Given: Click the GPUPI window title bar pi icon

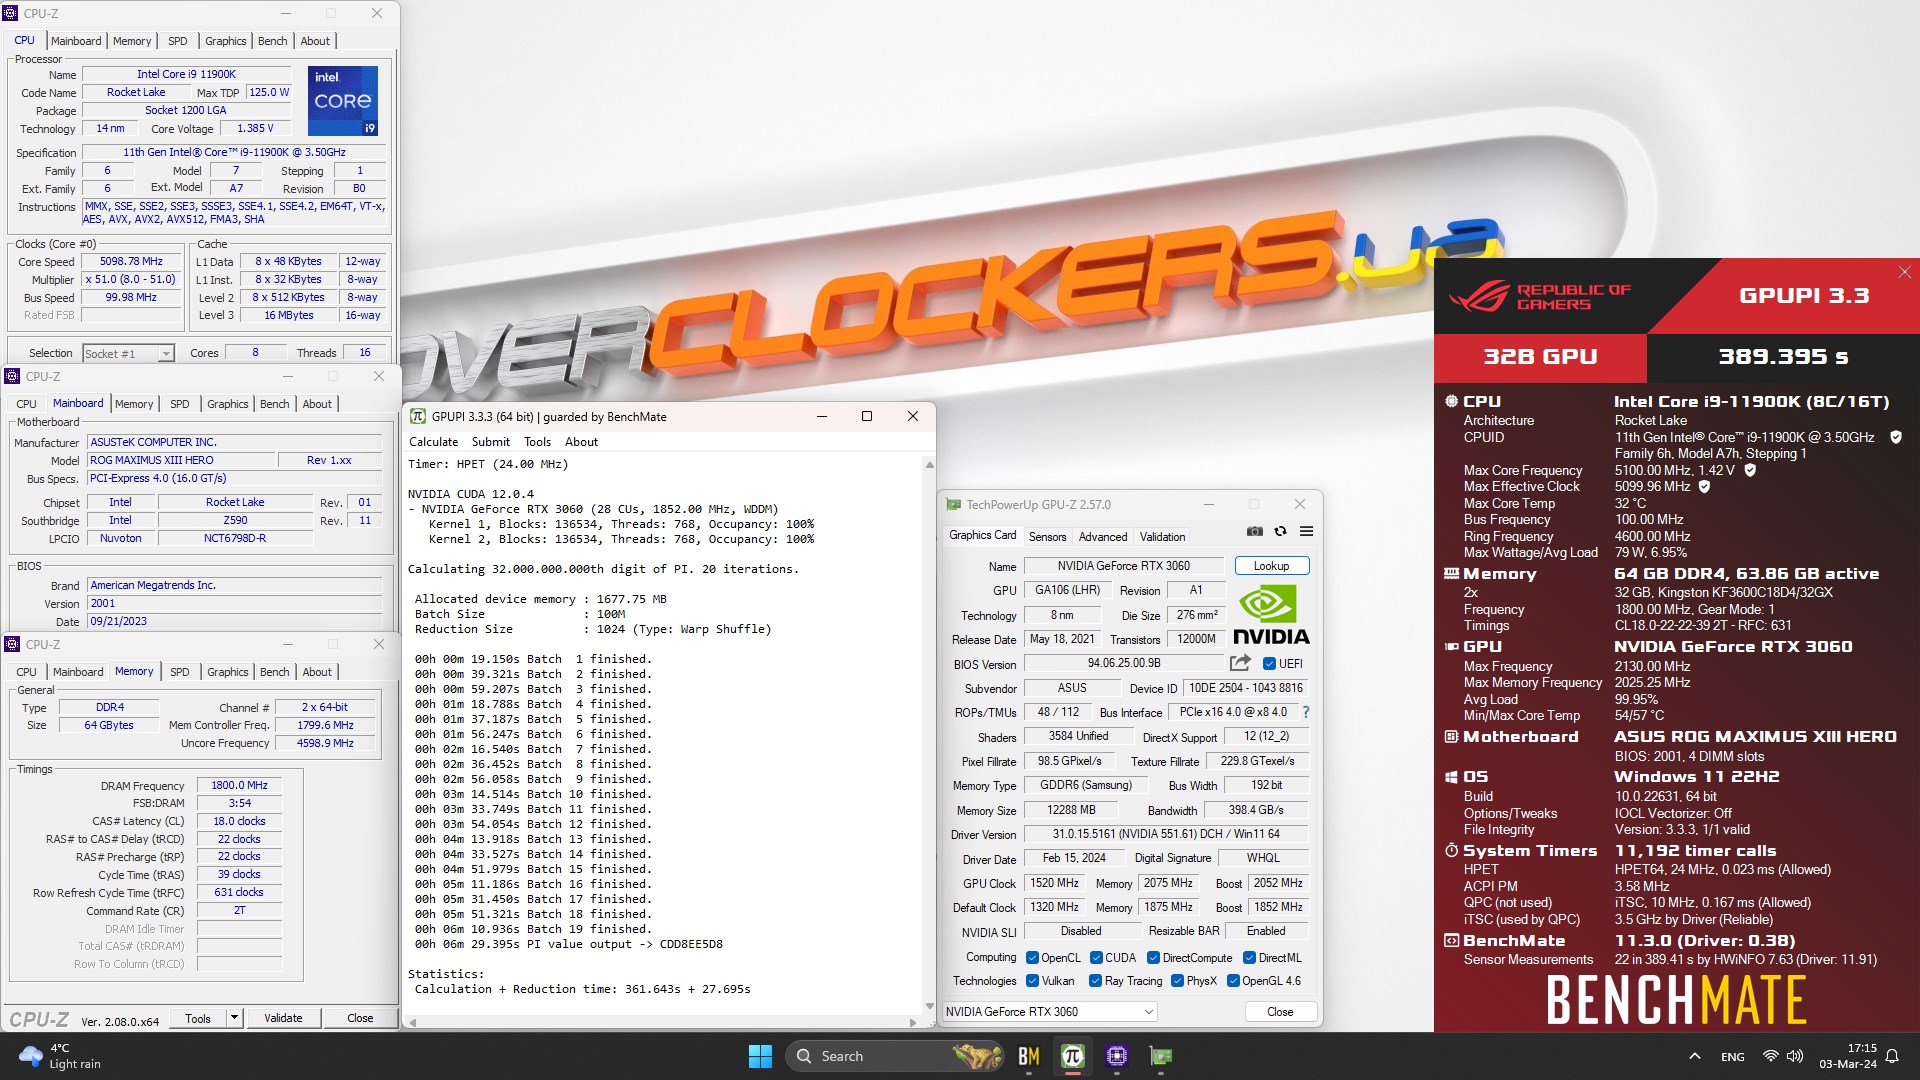Looking at the screenshot, I should coord(418,416).
